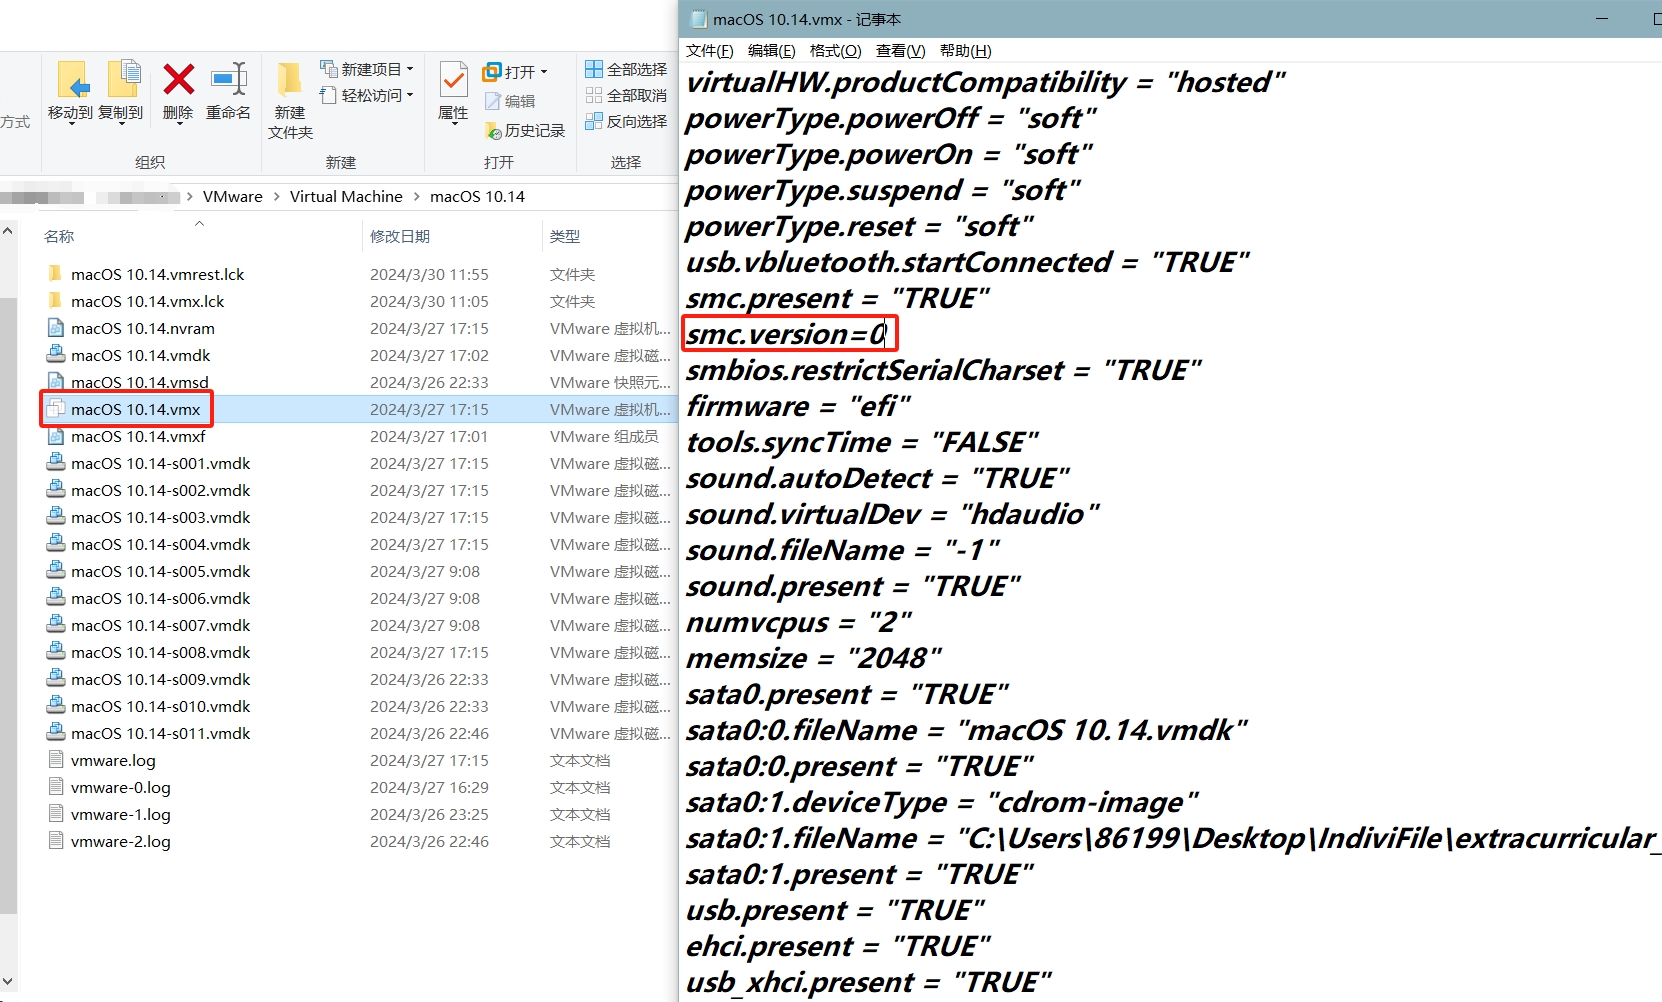The width and height of the screenshot is (1662, 1002).
Task: Select the macOS 10.14.vmrest.lck folder icon
Action: [x=56, y=273]
